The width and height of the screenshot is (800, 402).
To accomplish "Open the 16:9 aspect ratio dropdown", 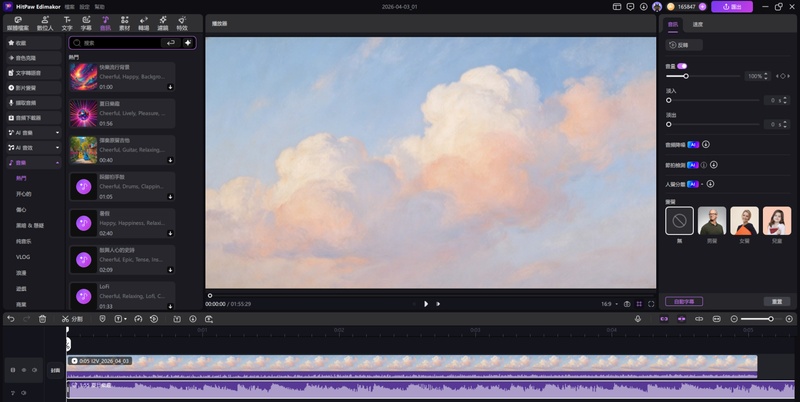I will (x=607, y=304).
